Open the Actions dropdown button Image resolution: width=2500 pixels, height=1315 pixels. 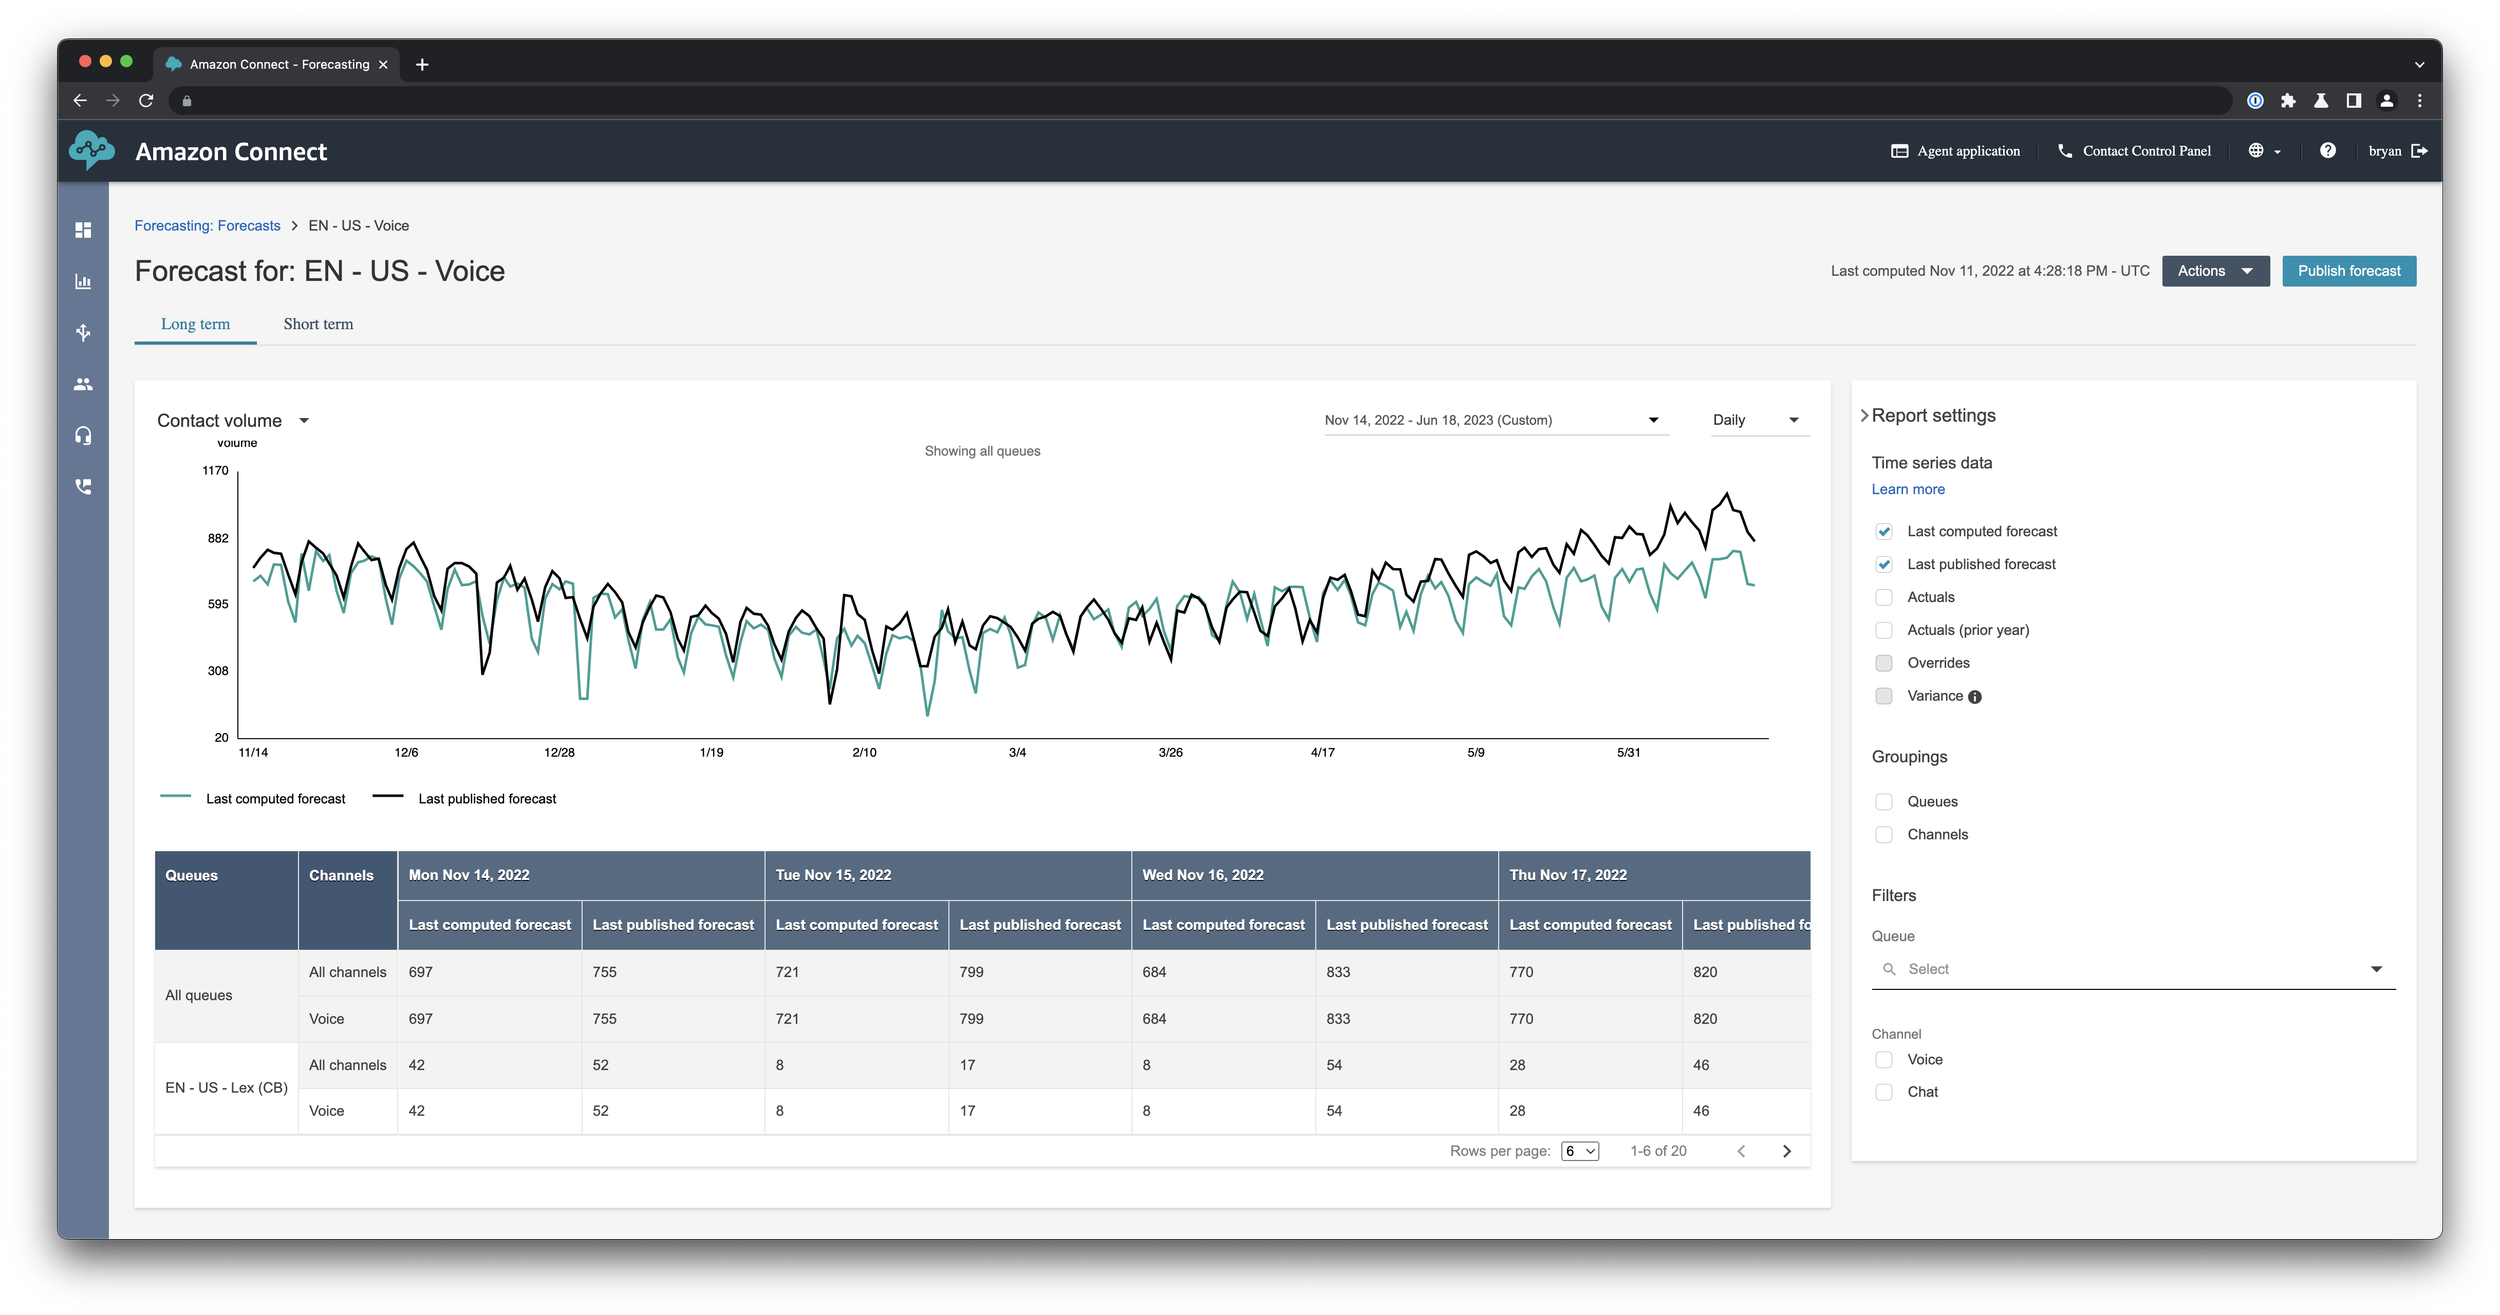pos(2214,271)
